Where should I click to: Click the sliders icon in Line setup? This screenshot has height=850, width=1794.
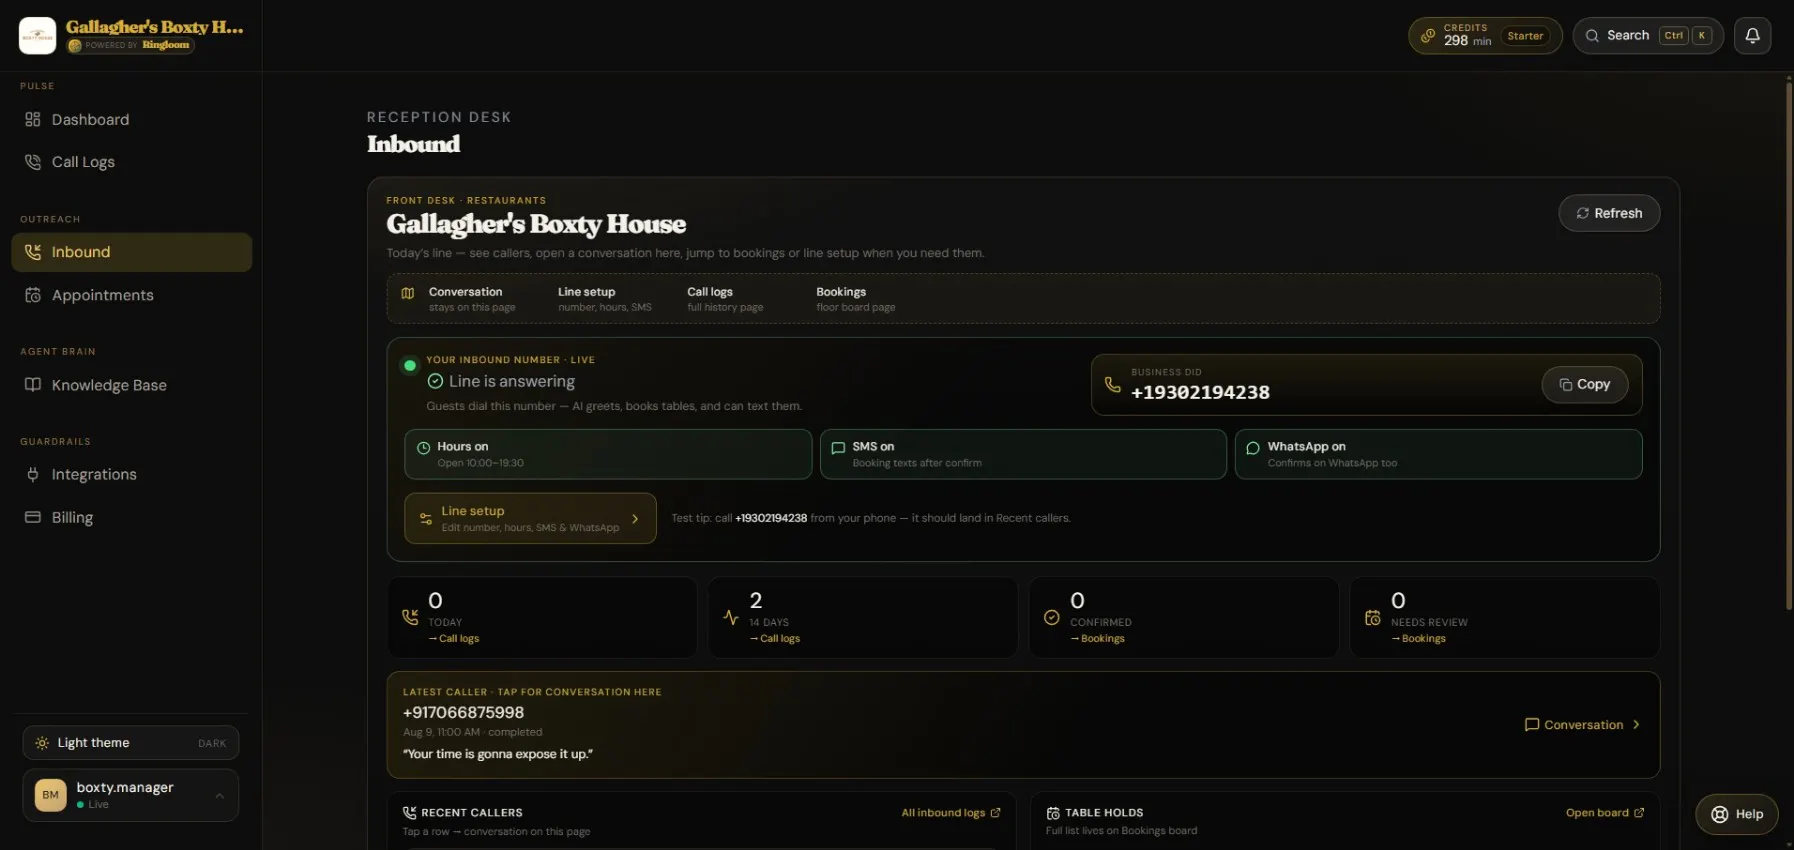click(x=426, y=519)
